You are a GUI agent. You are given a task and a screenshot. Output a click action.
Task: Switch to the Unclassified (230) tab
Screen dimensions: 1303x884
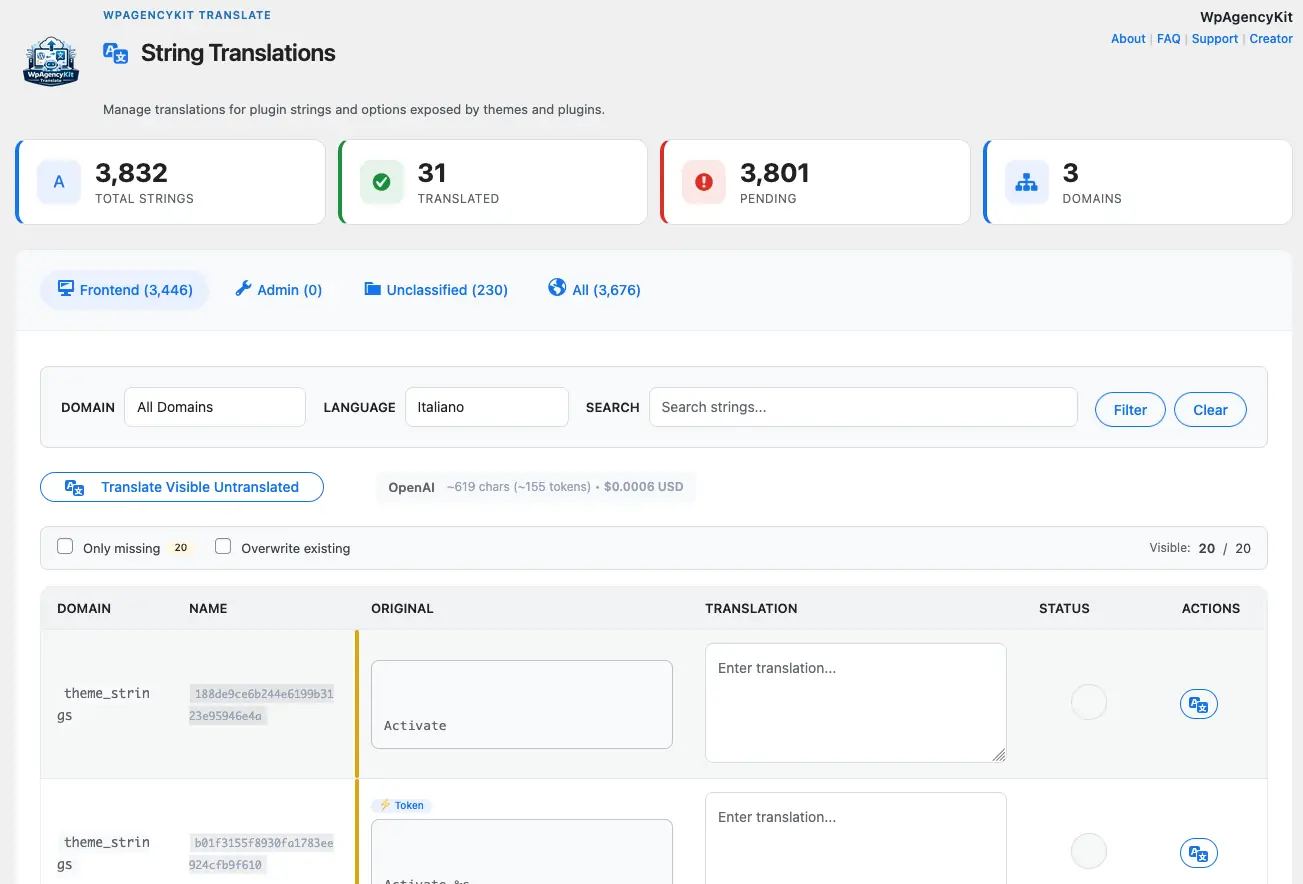pos(436,290)
